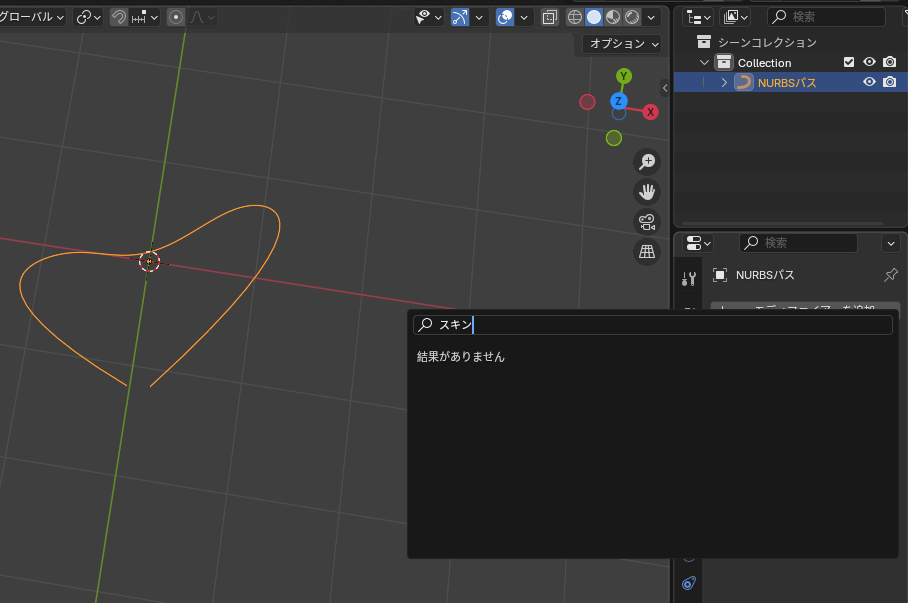
Task: Expand the NURBSパス tree item
Action: (724, 82)
